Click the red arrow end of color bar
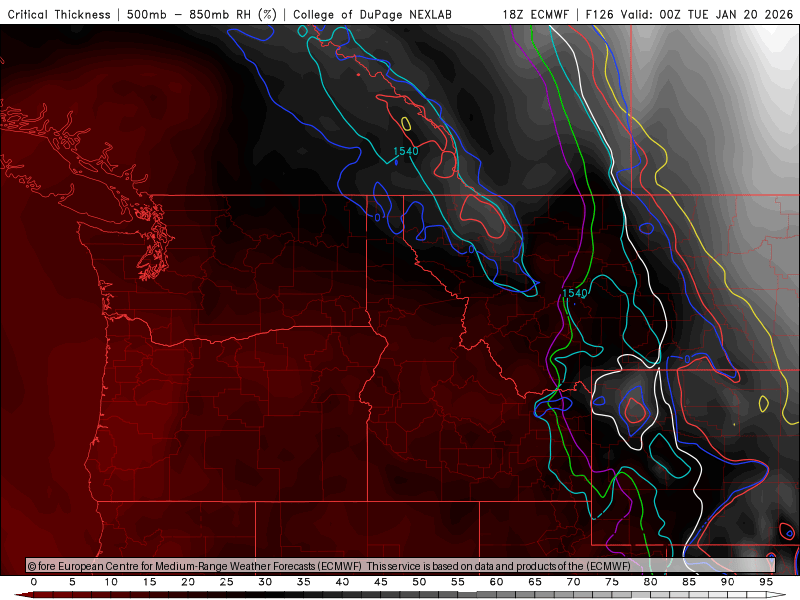This screenshot has width=800, height=600. [23, 595]
